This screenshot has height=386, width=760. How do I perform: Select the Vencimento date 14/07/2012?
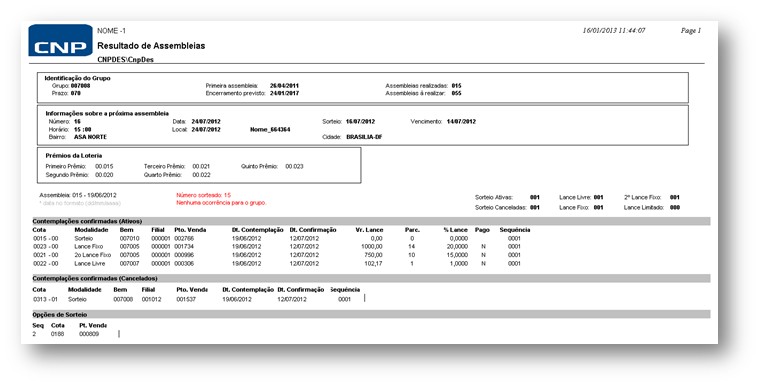coord(461,122)
